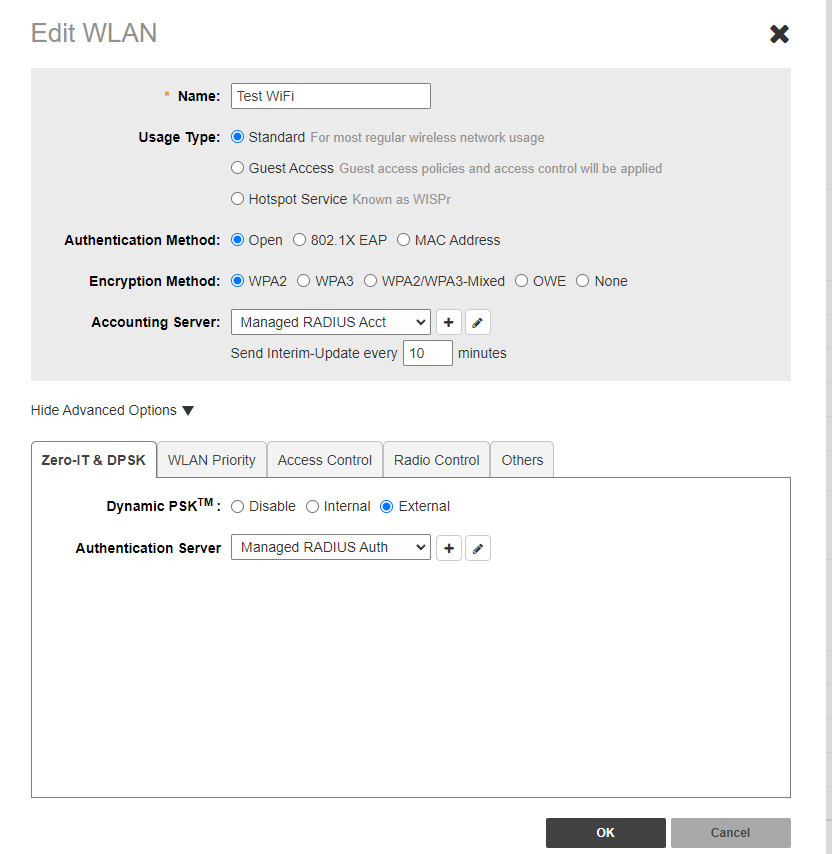Select Standard usage type

pos(237,137)
